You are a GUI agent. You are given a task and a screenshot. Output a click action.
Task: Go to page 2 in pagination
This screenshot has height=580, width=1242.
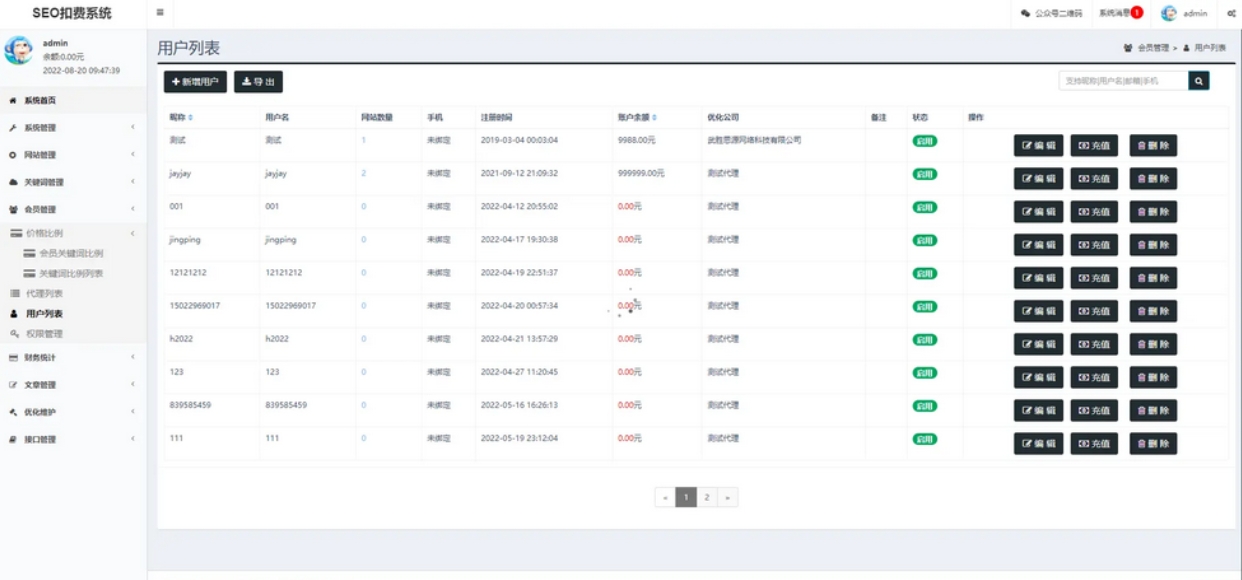click(x=707, y=497)
